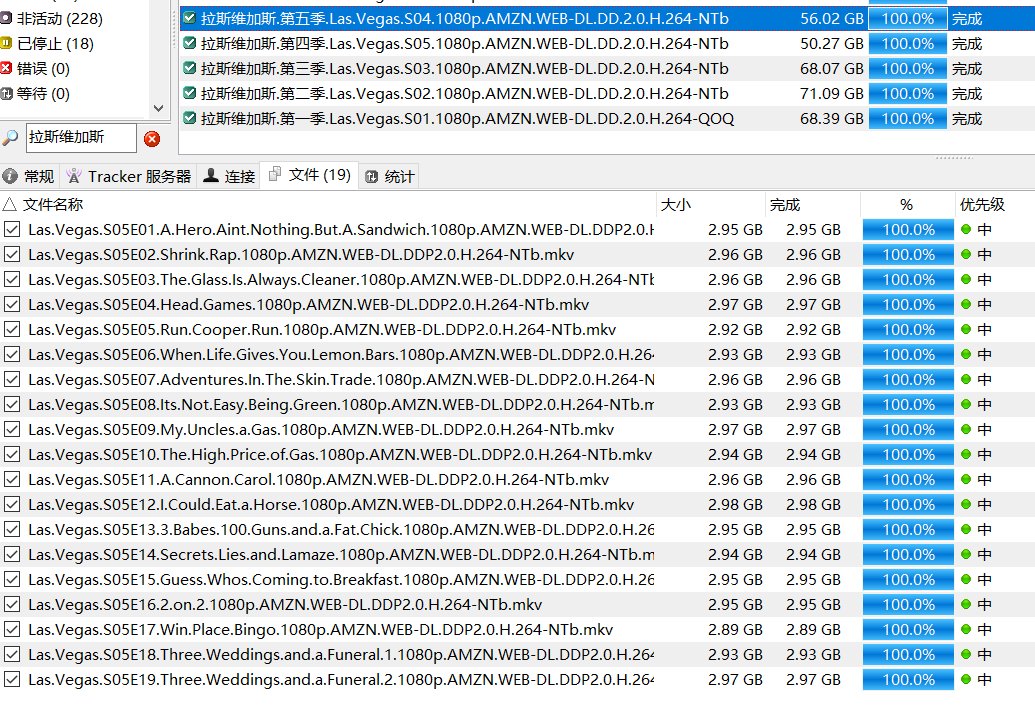Select the S05E12 I.Could.Eat.a.Horse file
The height and width of the screenshot is (724, 1035).
[x=330, y=505]
